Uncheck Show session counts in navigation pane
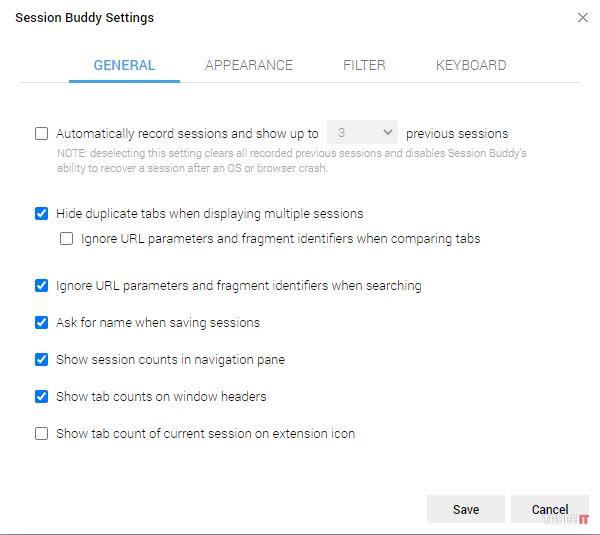 pos(42,360)
